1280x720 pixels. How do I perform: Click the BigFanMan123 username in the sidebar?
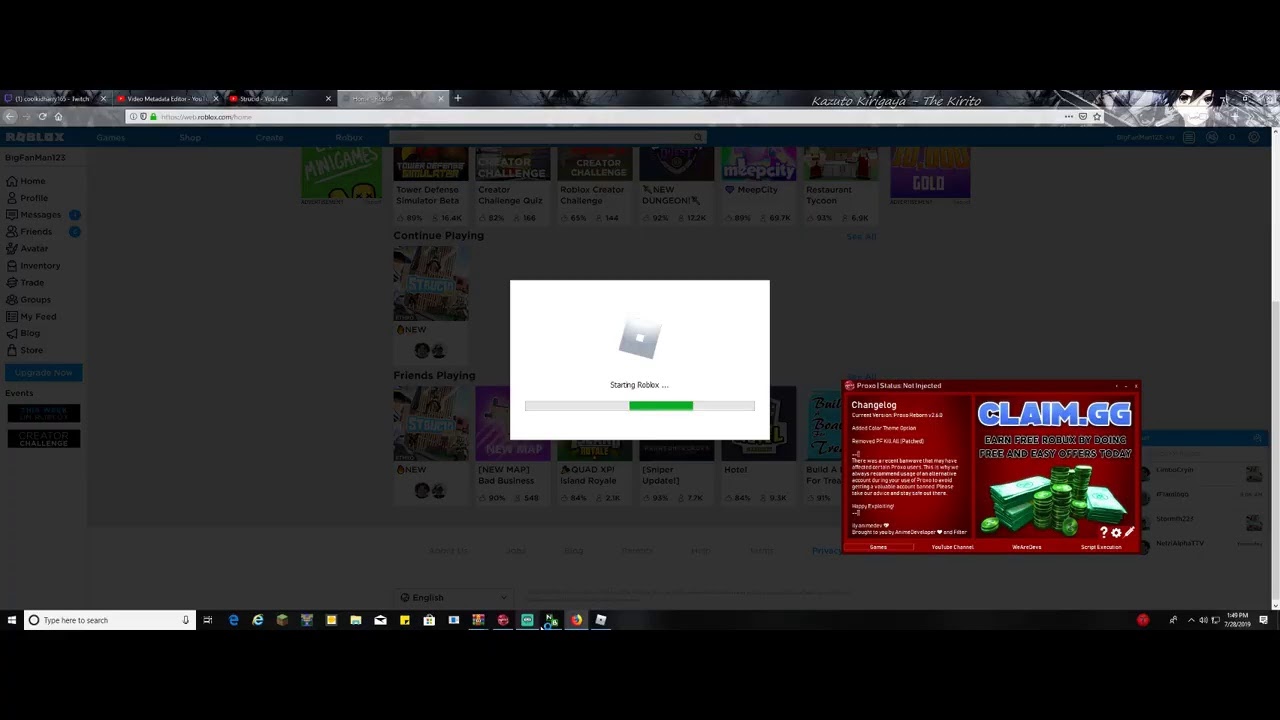(35, 158)
